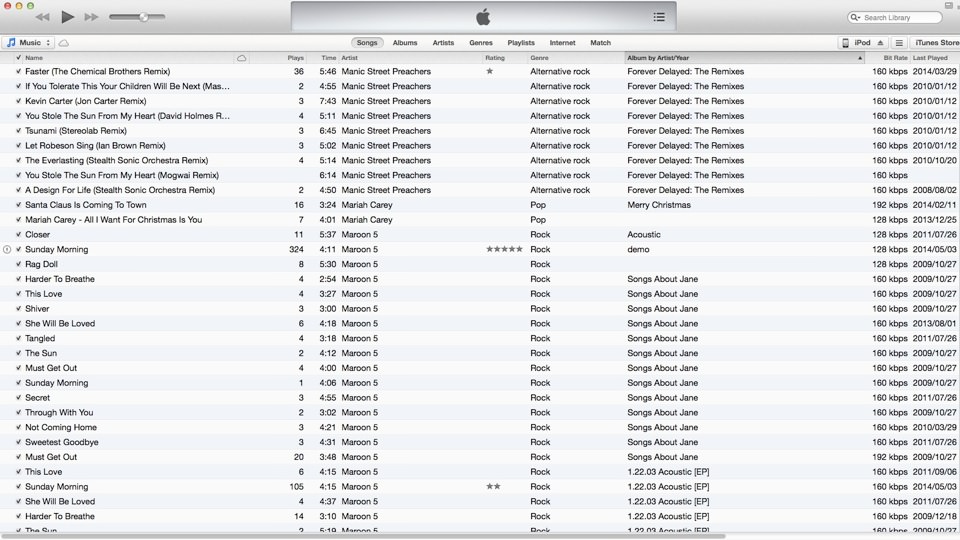Switch to the Albums tab
Viewport: 960px width, 540px height.
coord(405,43)
